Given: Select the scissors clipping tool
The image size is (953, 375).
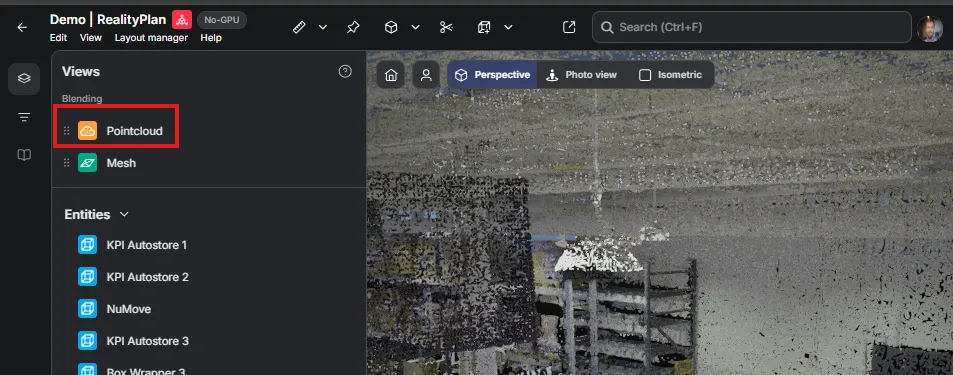Looking at the screenshot, I should click(x=446, y=27).
